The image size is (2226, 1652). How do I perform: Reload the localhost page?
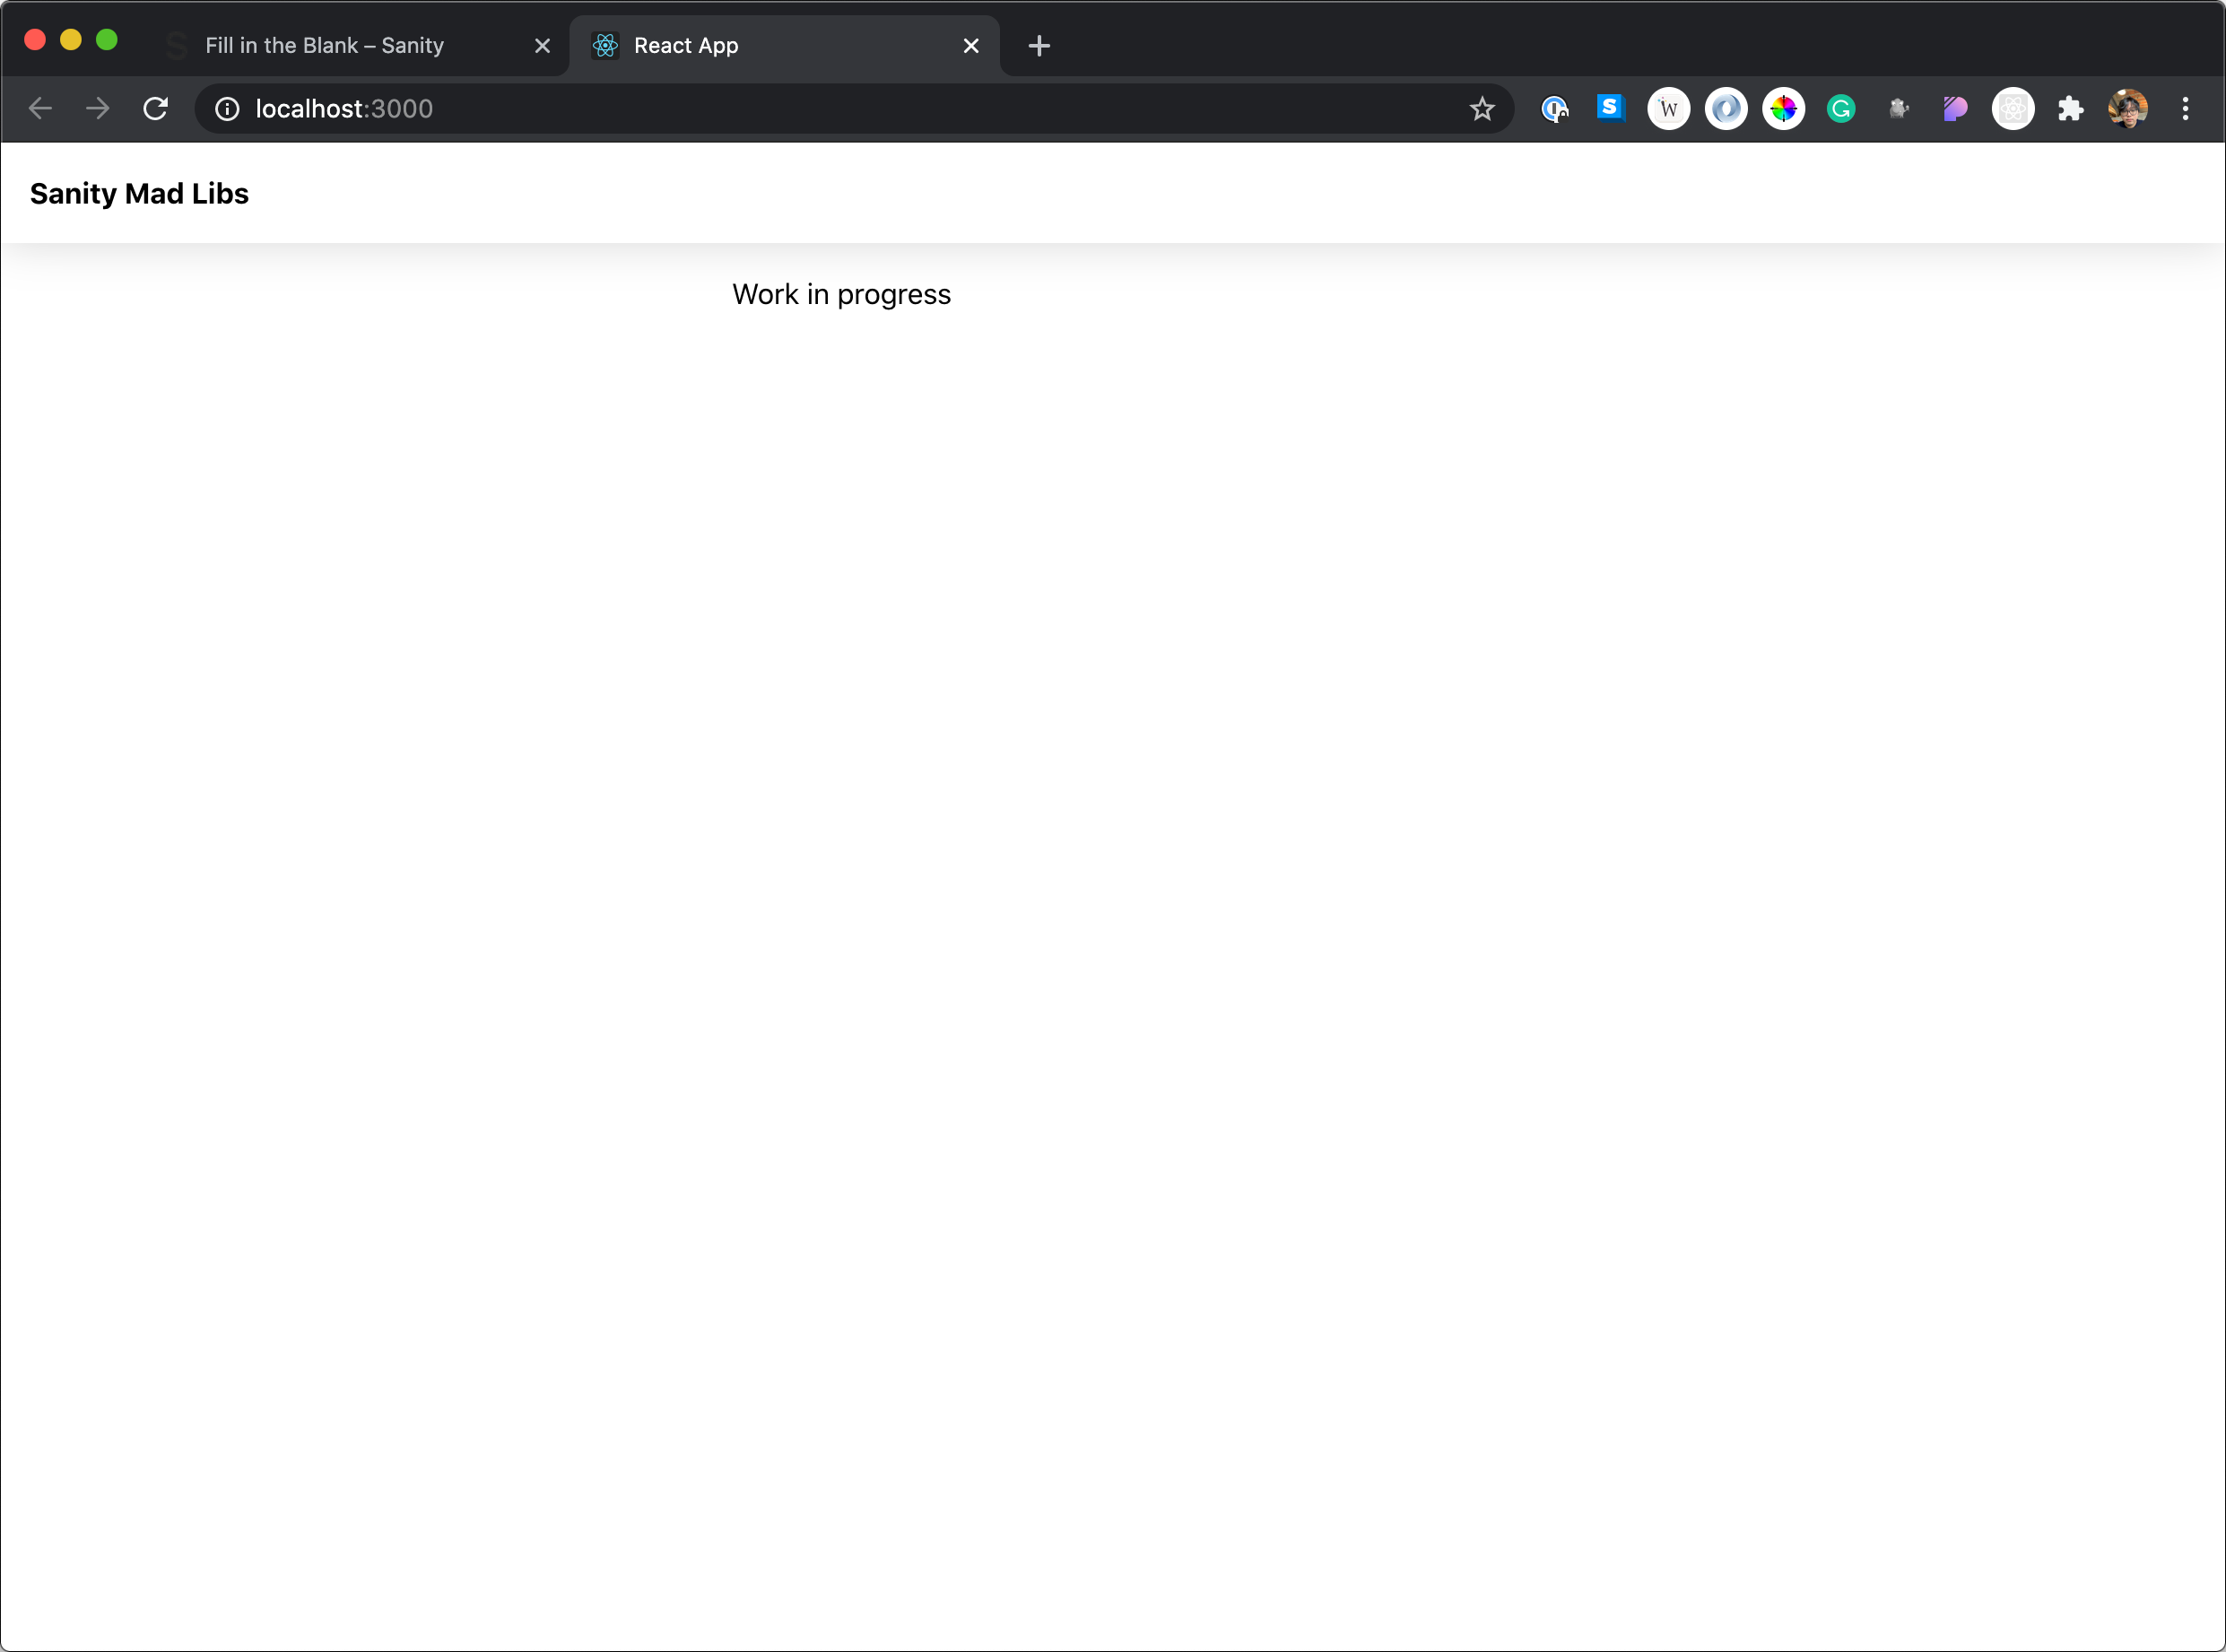155,109
